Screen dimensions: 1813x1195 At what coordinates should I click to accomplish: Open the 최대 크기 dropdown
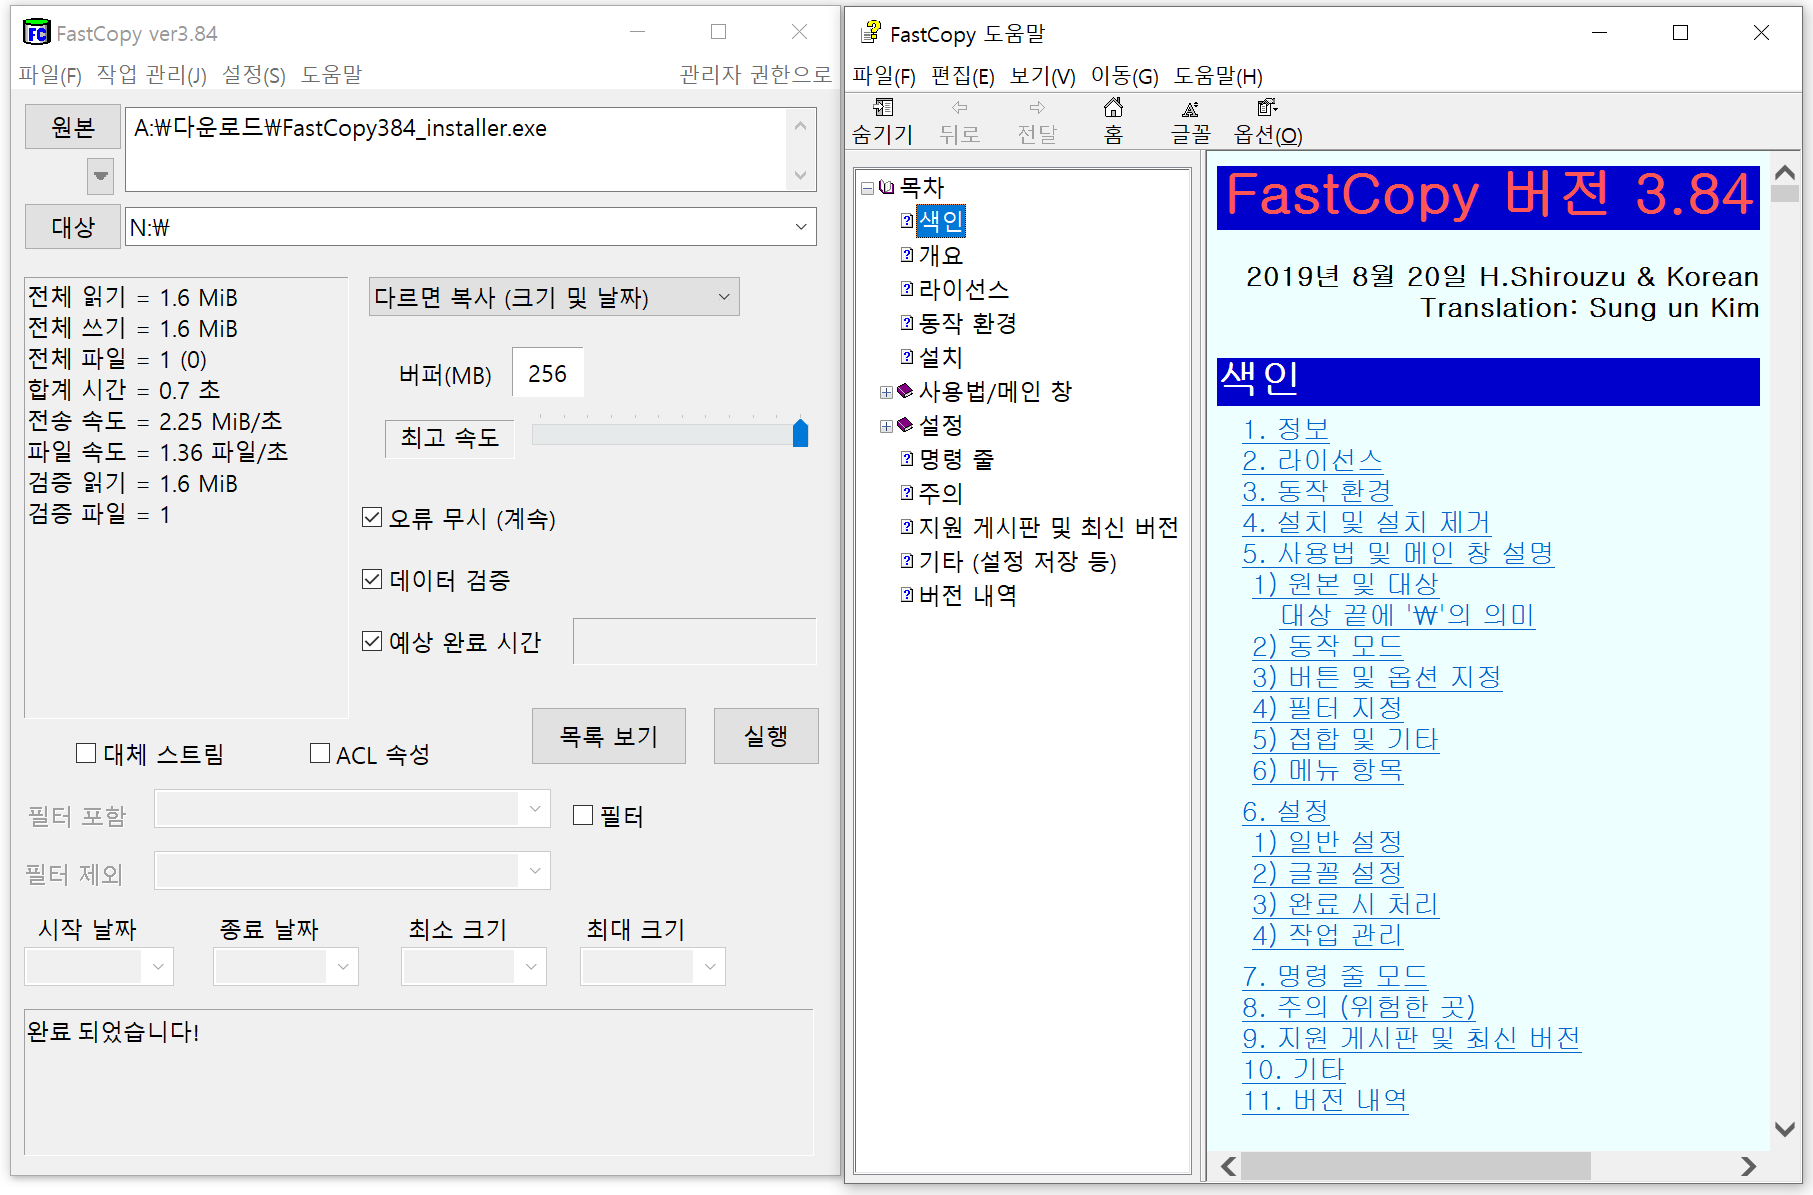click(710, 966)
